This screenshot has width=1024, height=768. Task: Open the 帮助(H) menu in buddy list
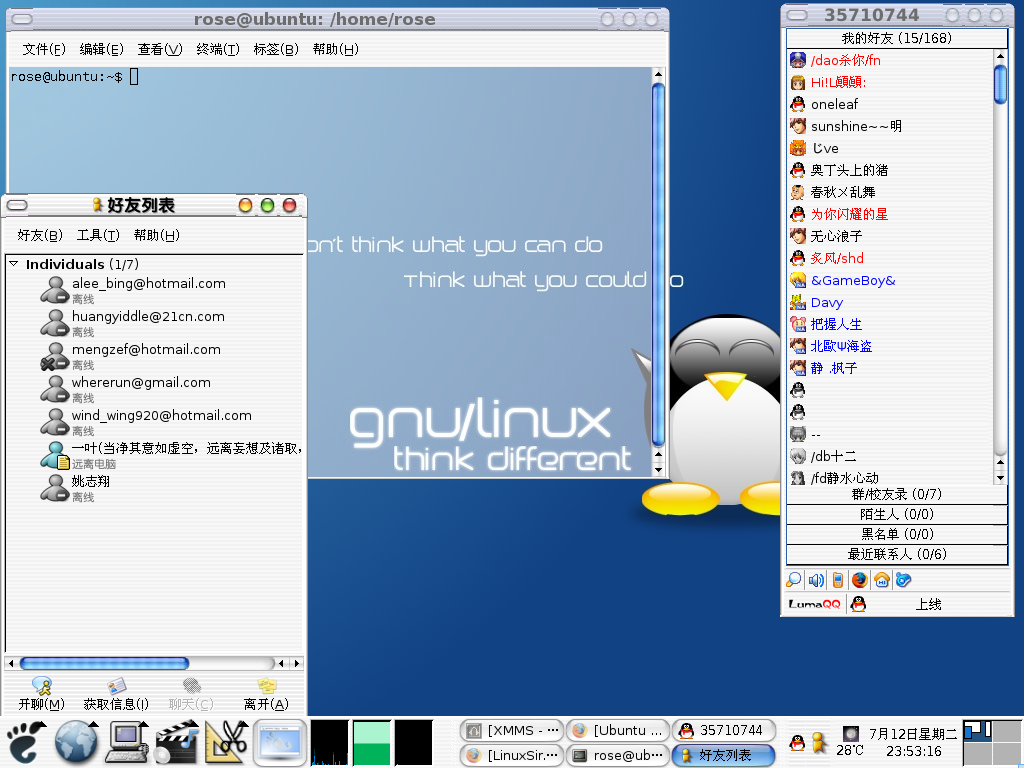click(157, 235)
